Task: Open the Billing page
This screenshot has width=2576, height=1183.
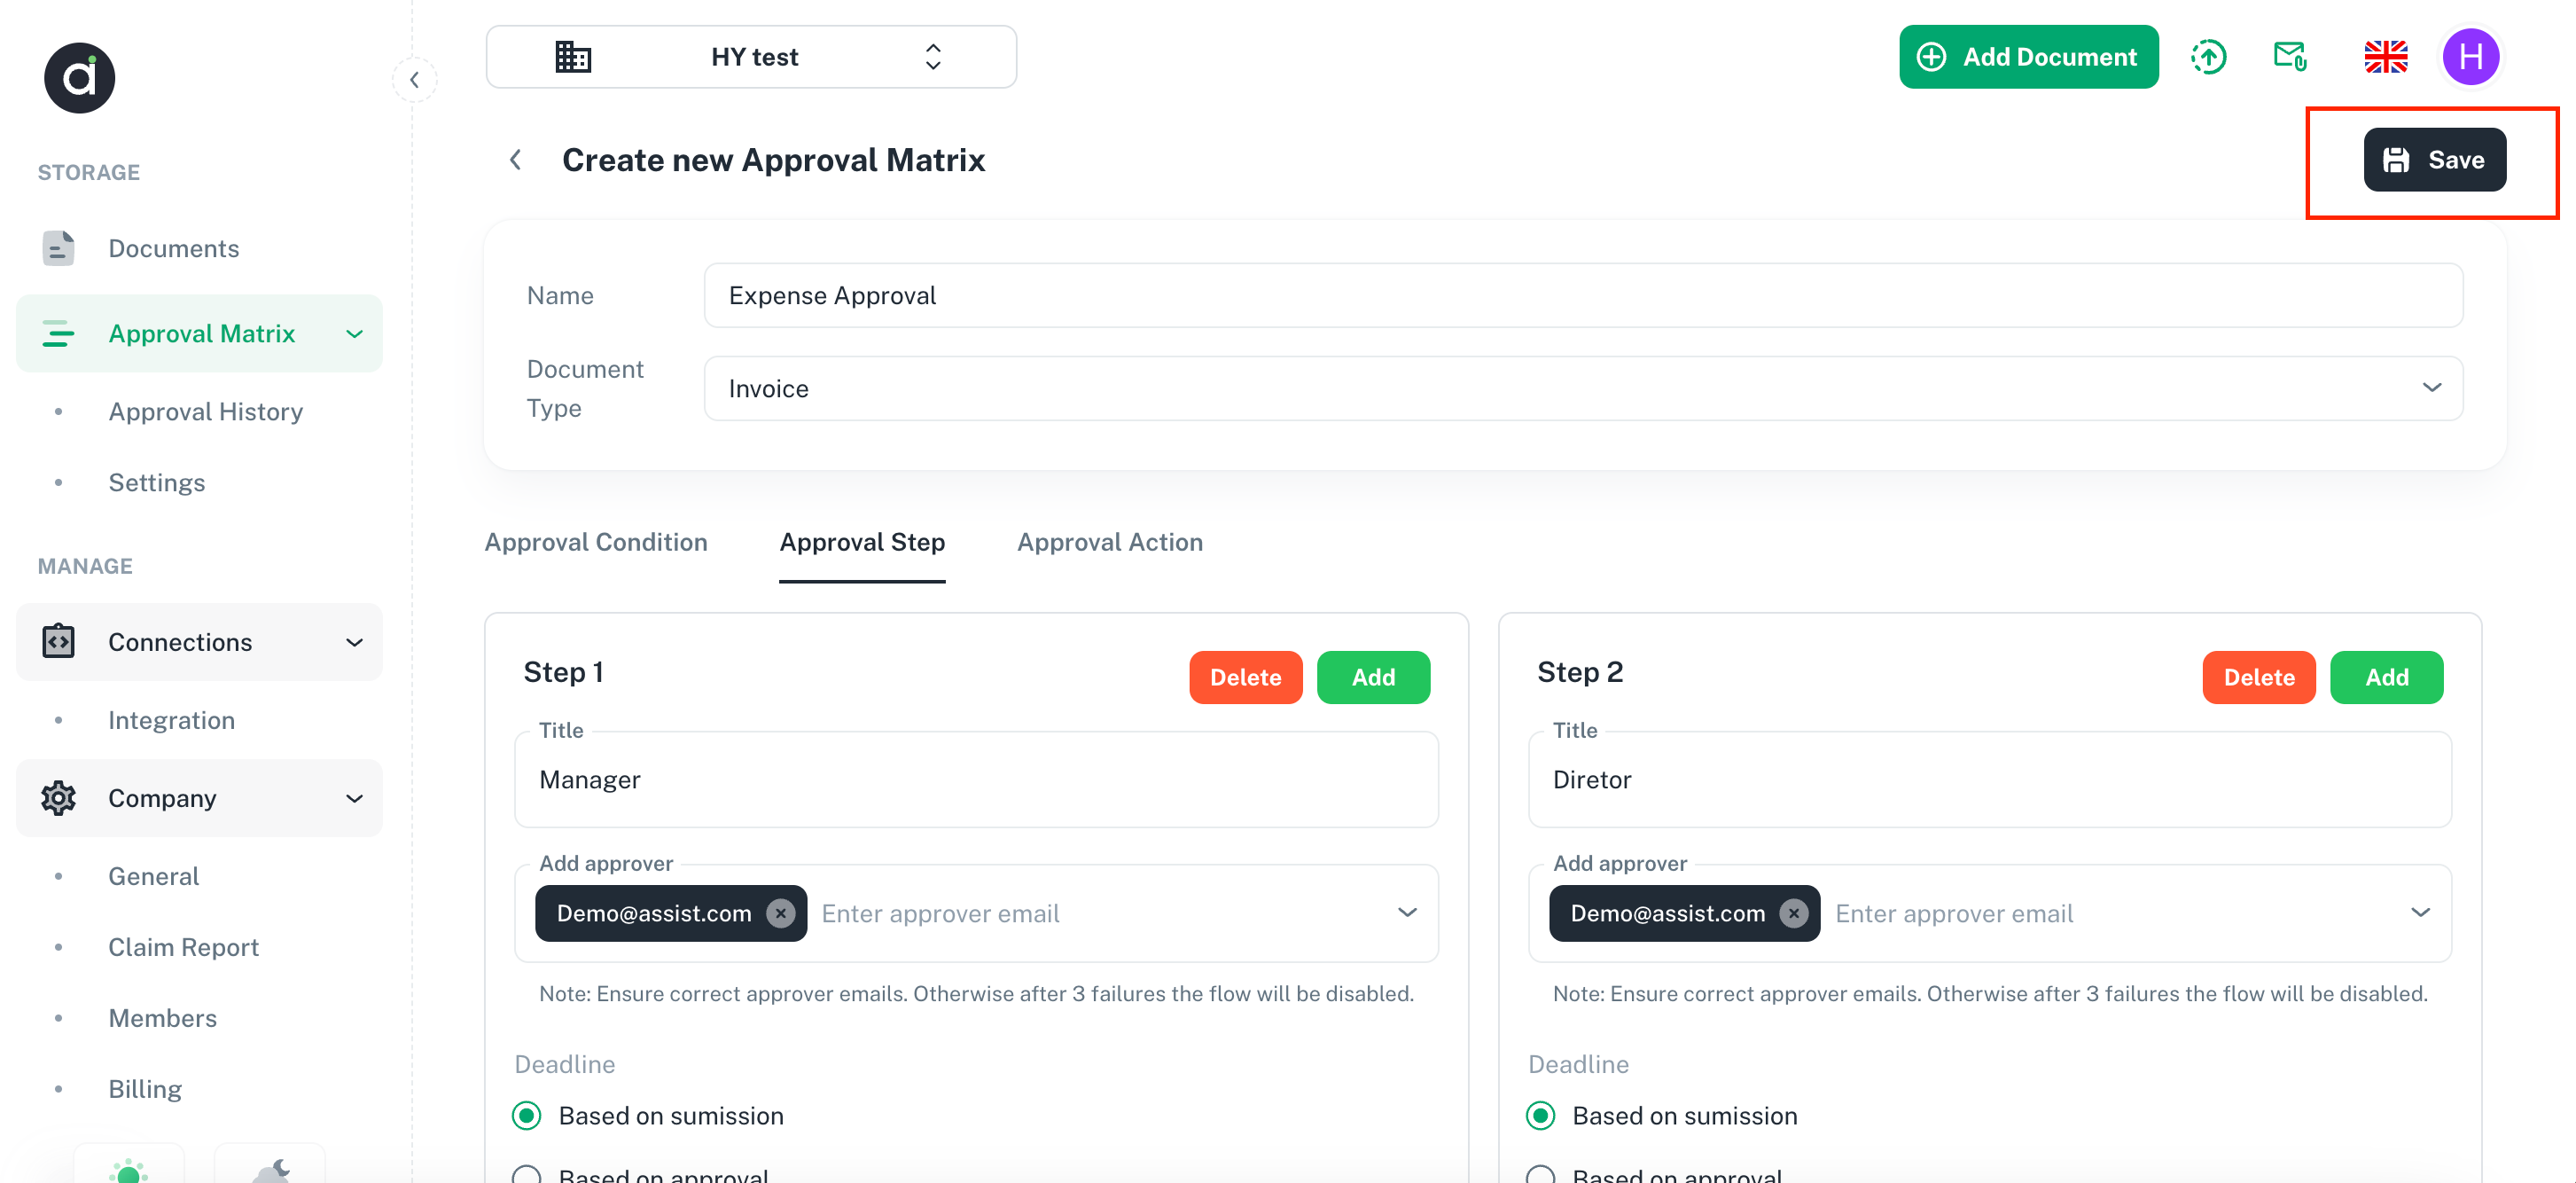Action: [x=145, y=1090]
